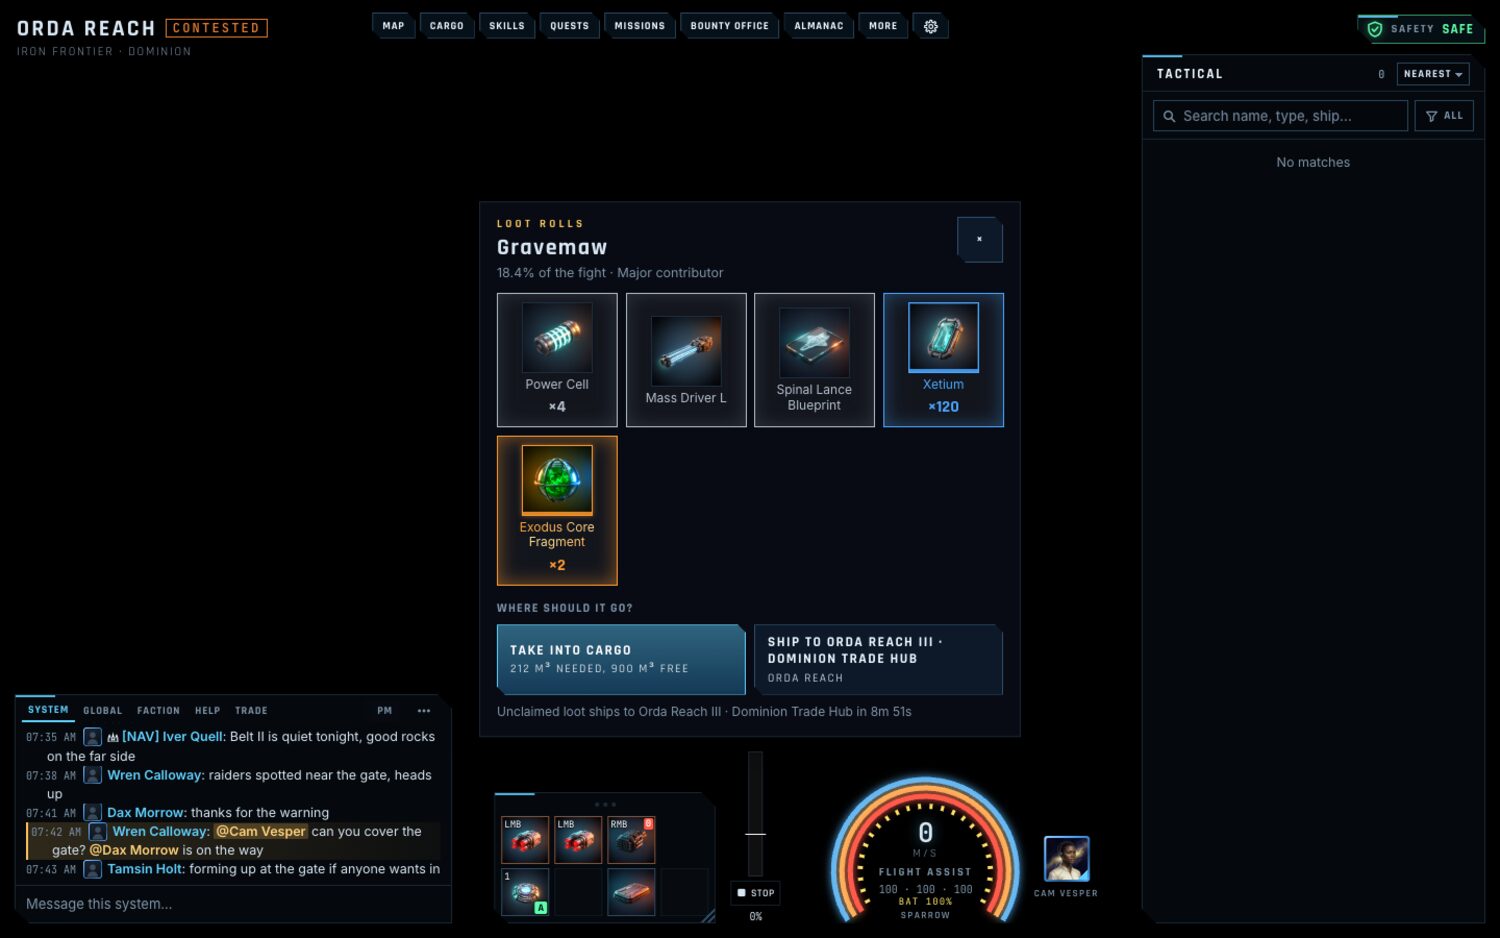
Task: Open Cam Vesper pilot portrait
Action: coord(1066,859)
